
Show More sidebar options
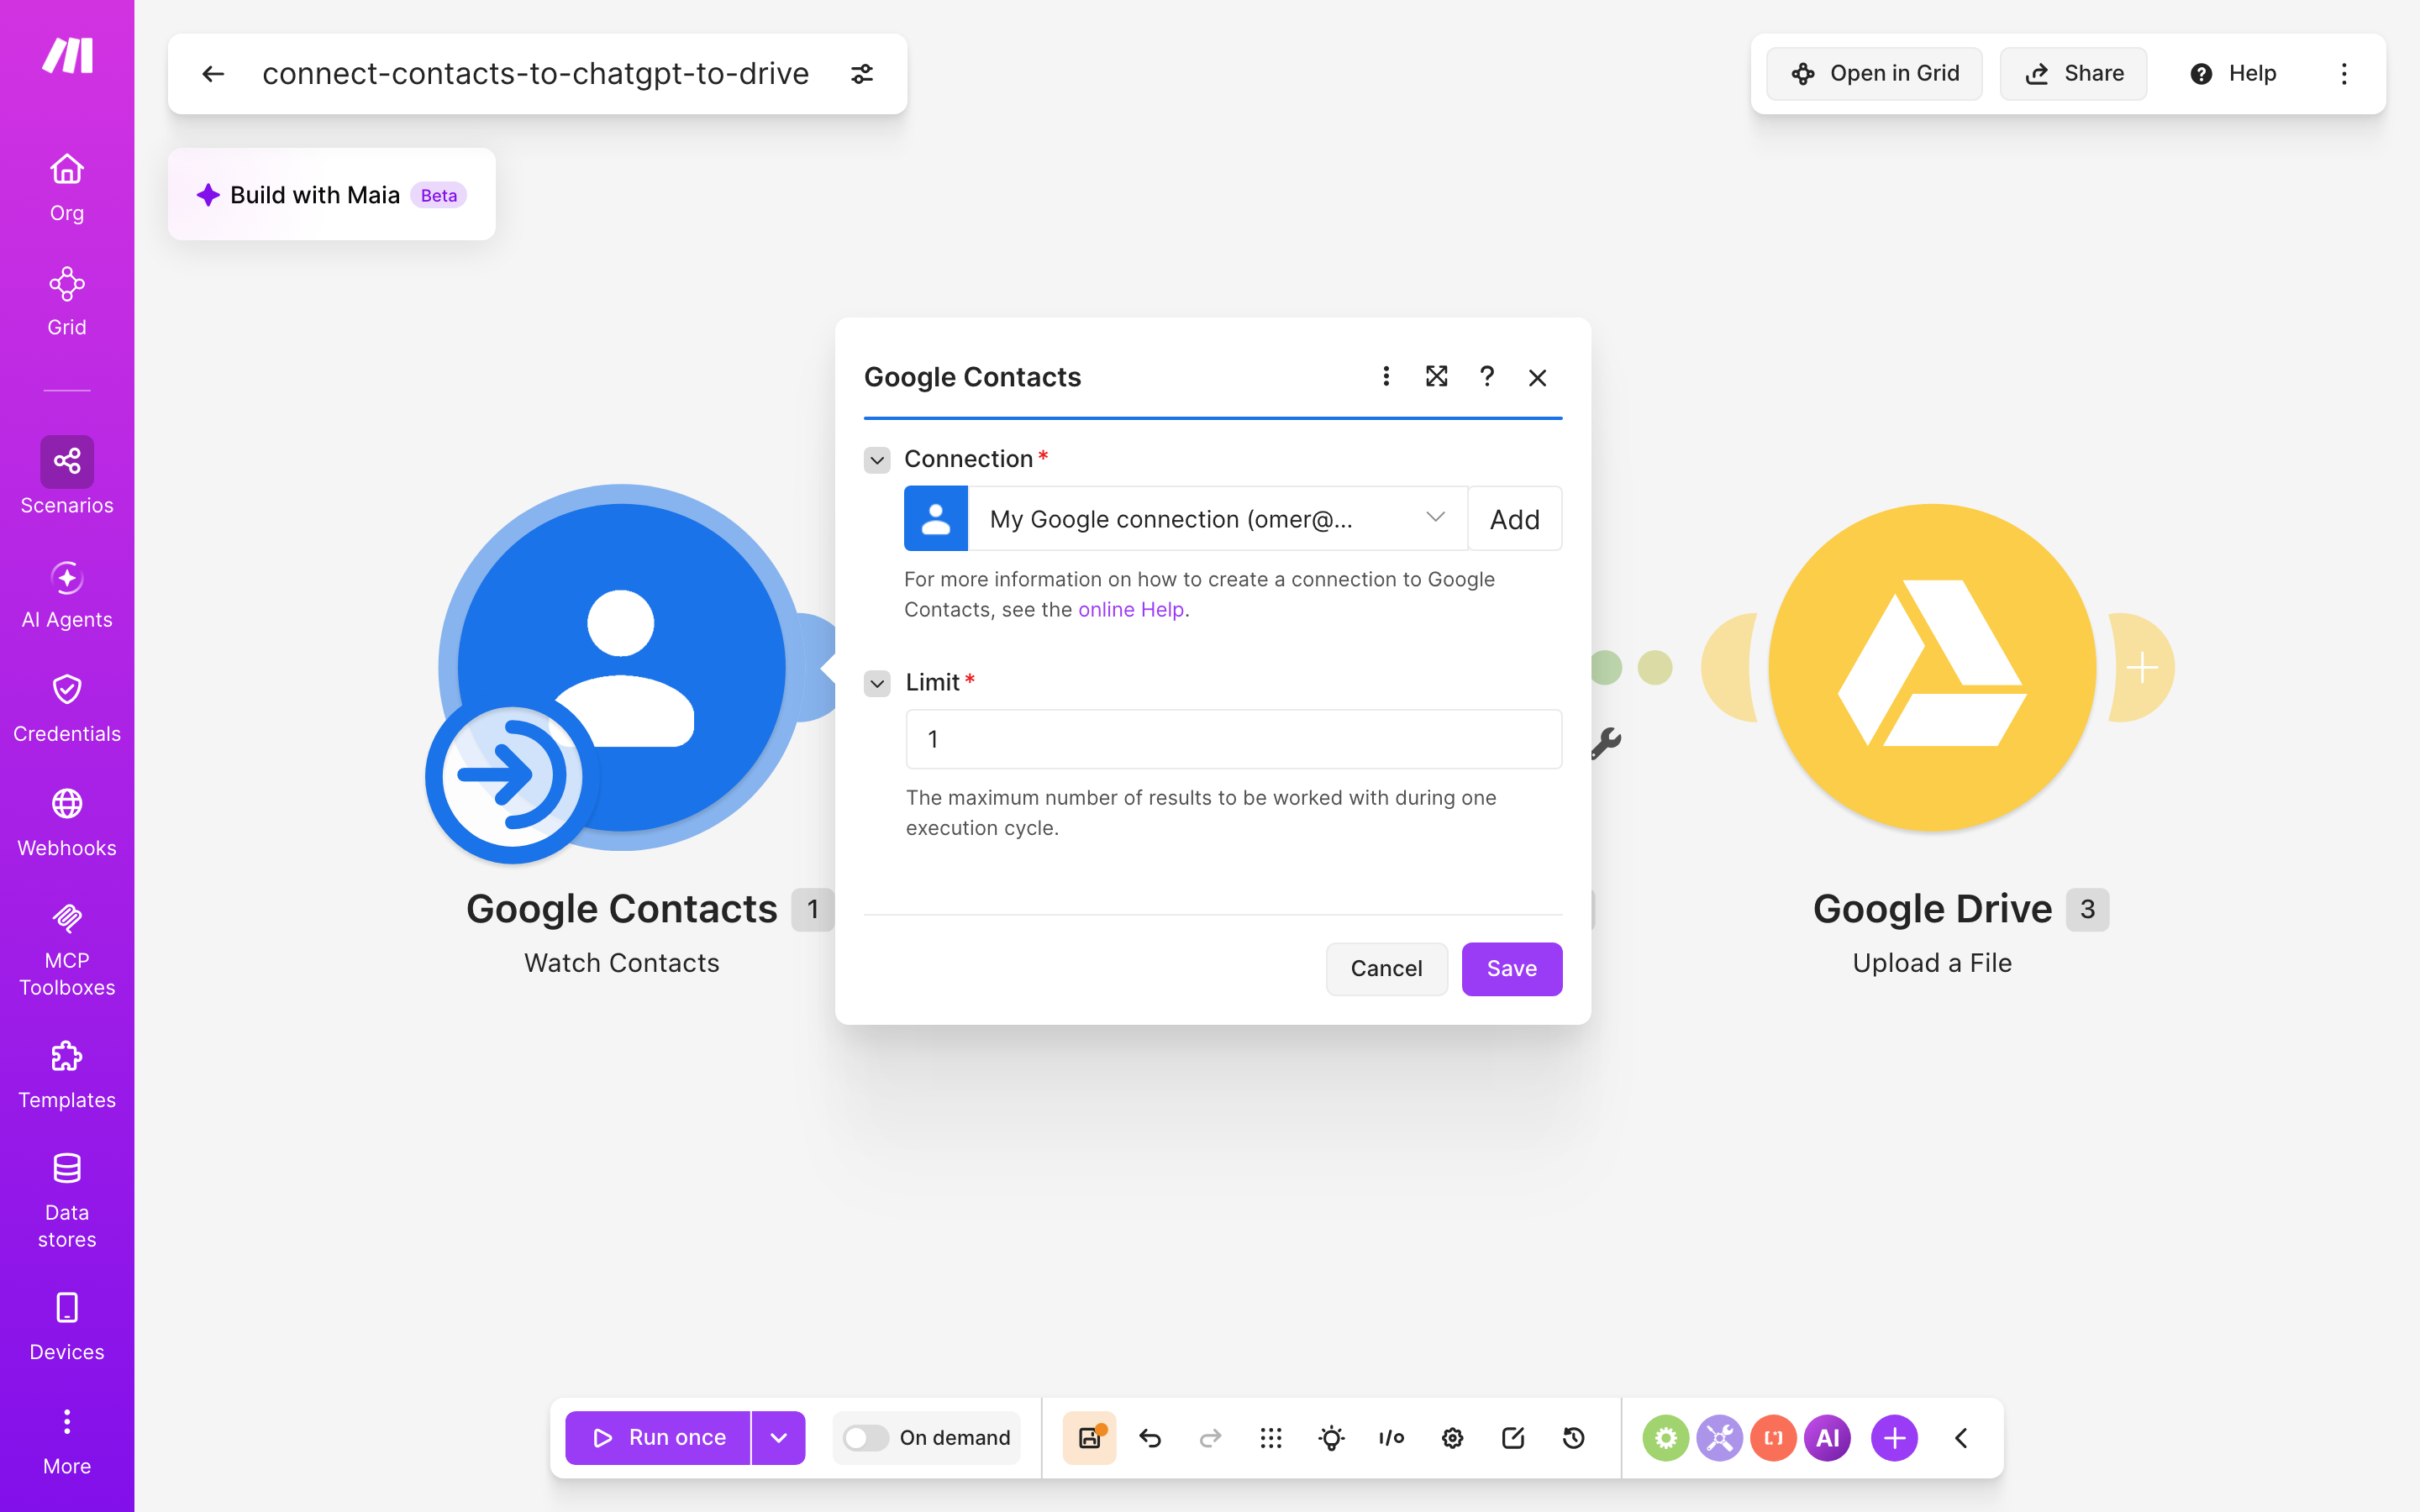(x=67, y=1442)
